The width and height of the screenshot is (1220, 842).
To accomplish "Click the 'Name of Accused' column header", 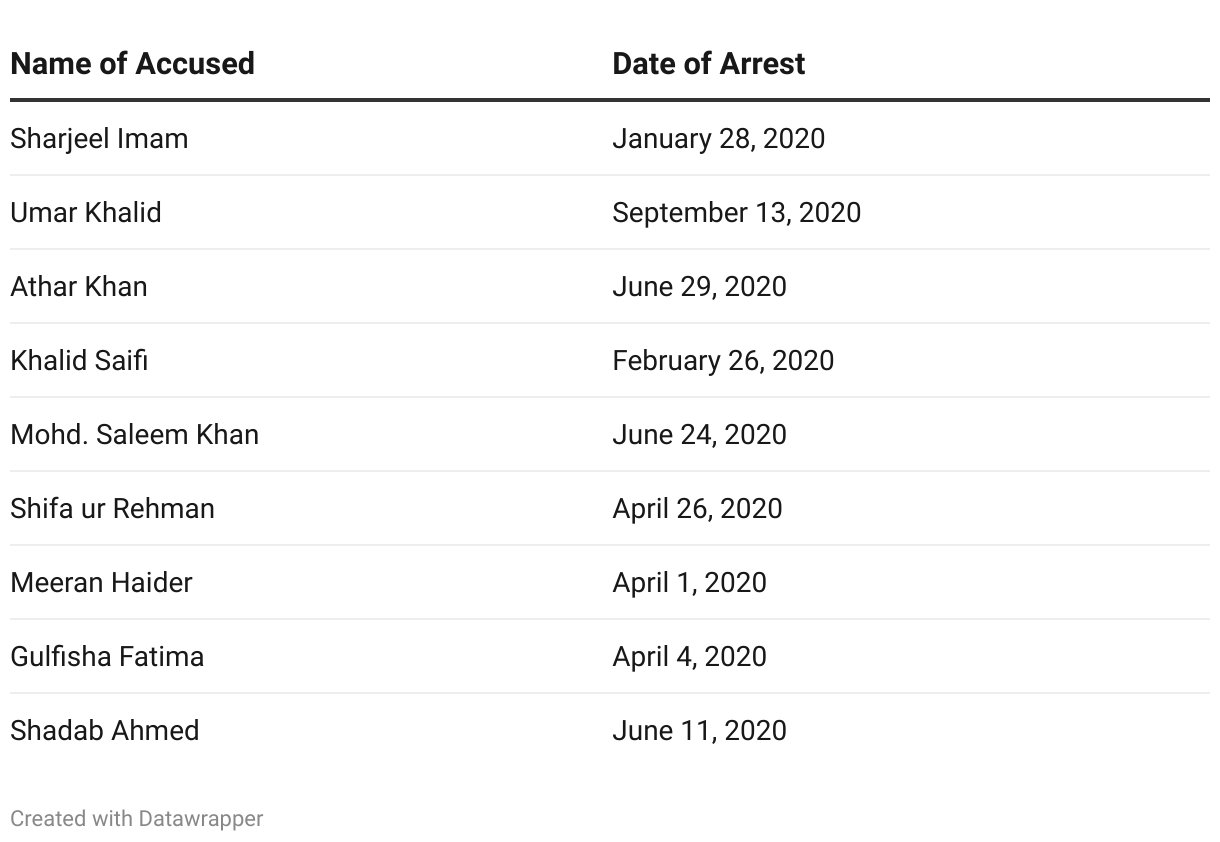I will click(132, 64).
